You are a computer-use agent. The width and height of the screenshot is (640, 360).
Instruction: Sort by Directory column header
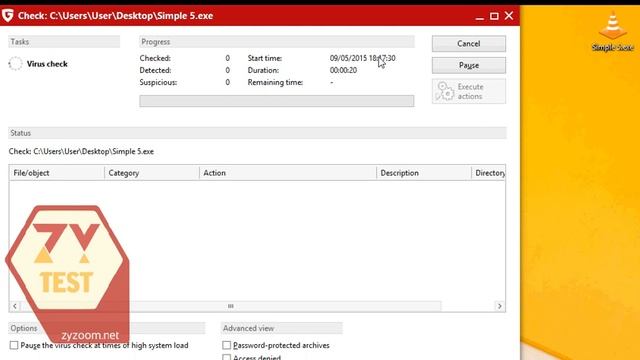489,173
